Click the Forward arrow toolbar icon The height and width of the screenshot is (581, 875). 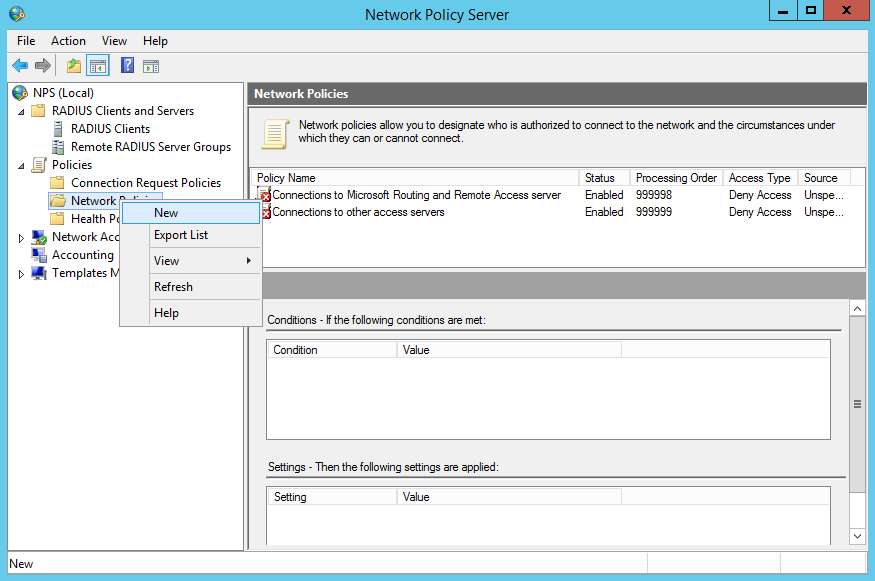point(43,66)
